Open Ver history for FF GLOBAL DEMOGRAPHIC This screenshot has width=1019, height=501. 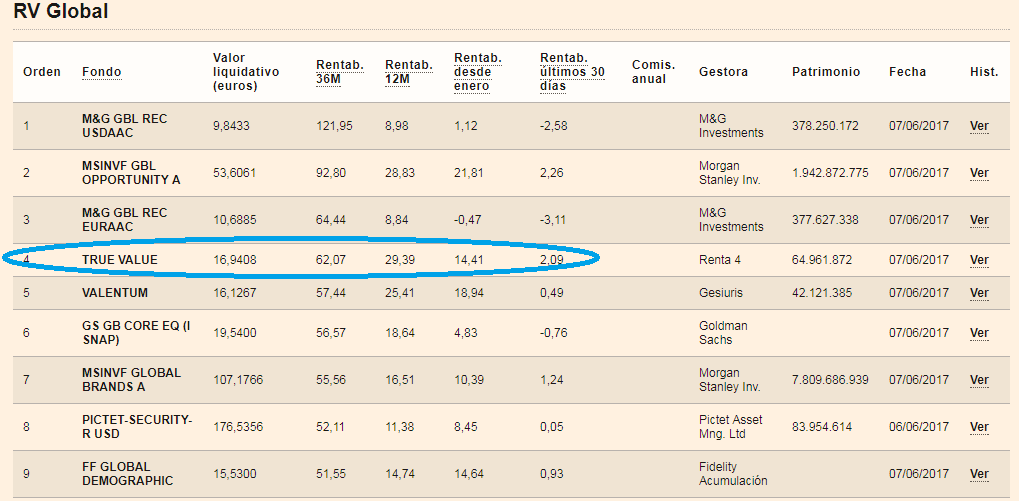point(979,474)
